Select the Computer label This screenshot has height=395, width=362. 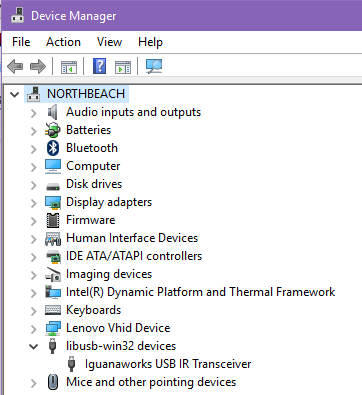click(x=93, y=166)
